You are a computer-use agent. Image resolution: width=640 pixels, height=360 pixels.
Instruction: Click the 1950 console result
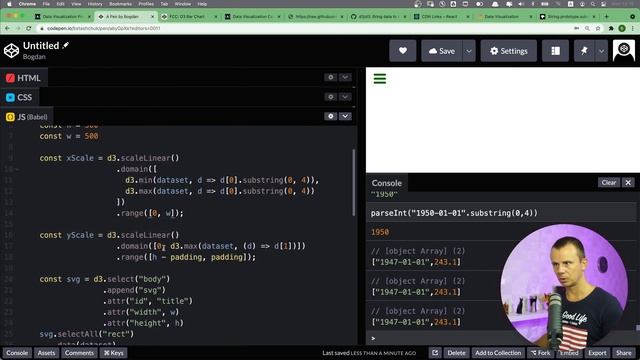point(380,232)
